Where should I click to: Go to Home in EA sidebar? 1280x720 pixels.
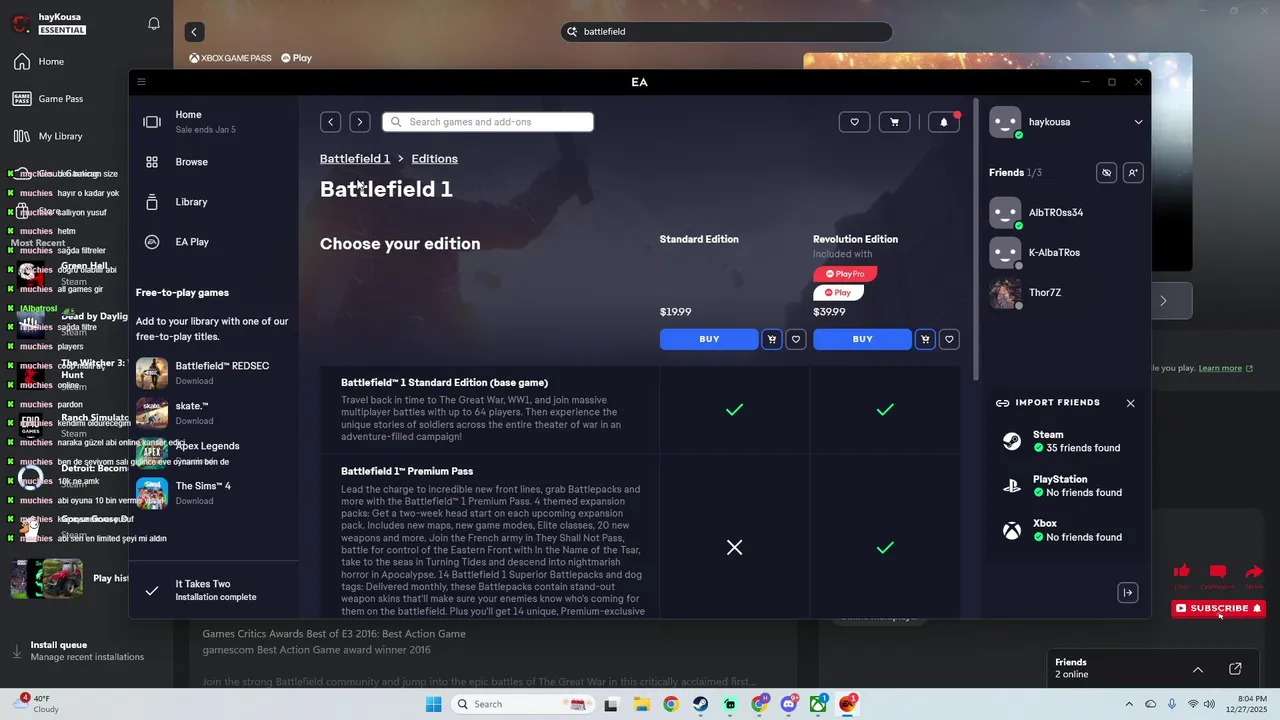[x=215, y=122]
